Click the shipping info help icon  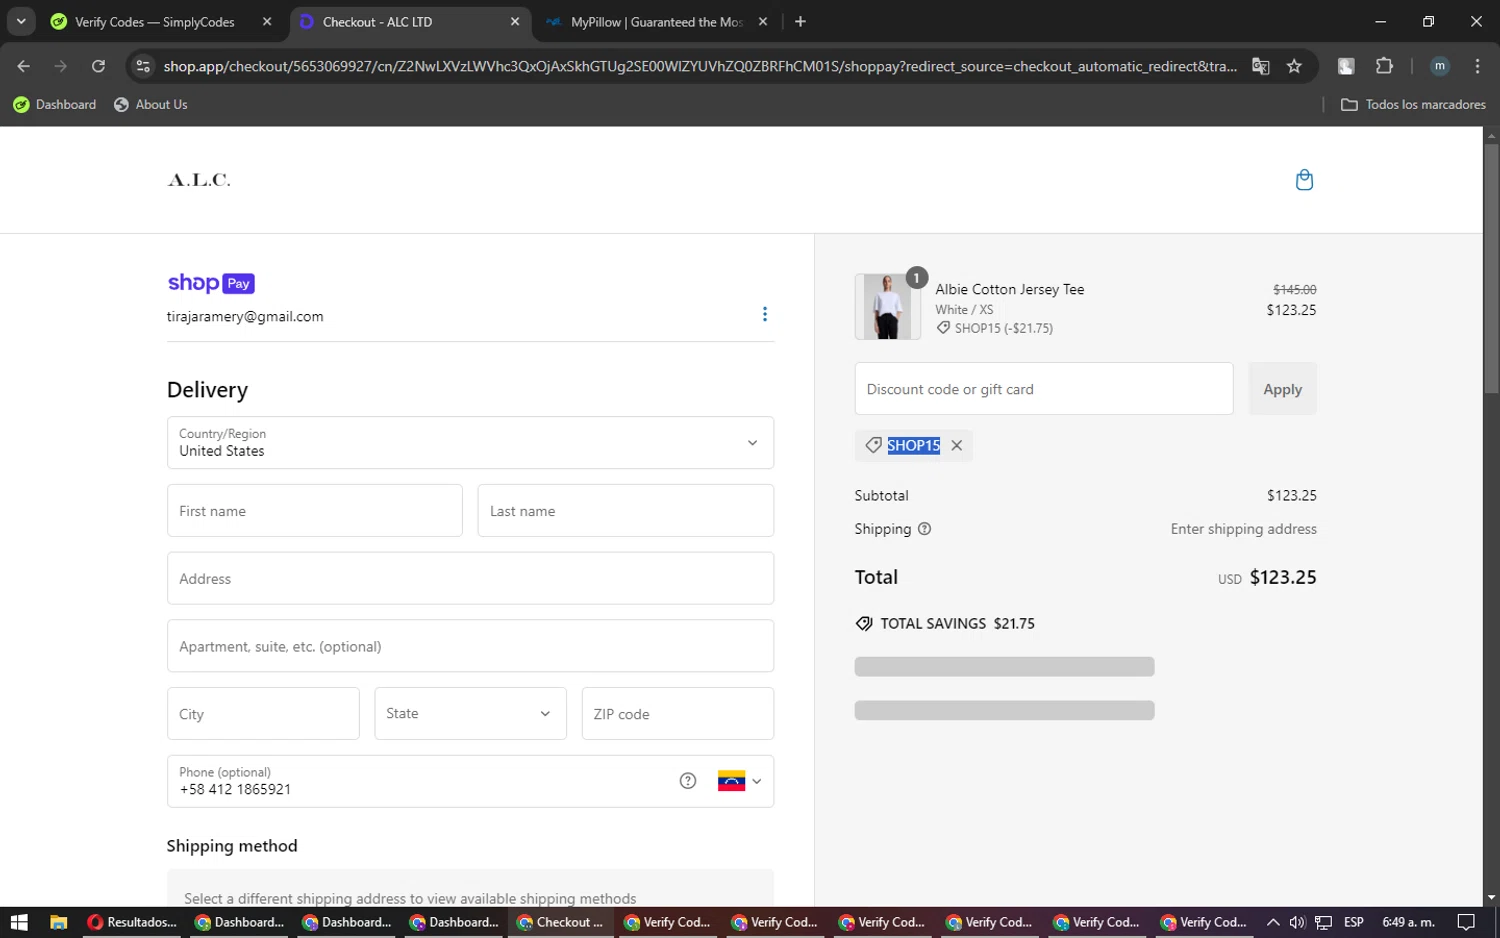pyautogui.click(x=924, y=529)
